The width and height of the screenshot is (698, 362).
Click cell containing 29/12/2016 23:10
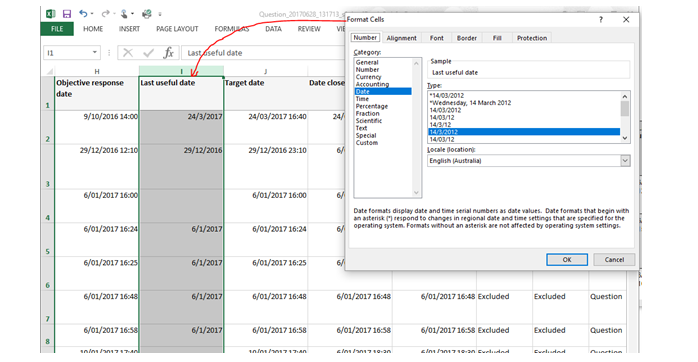[266, 167]
